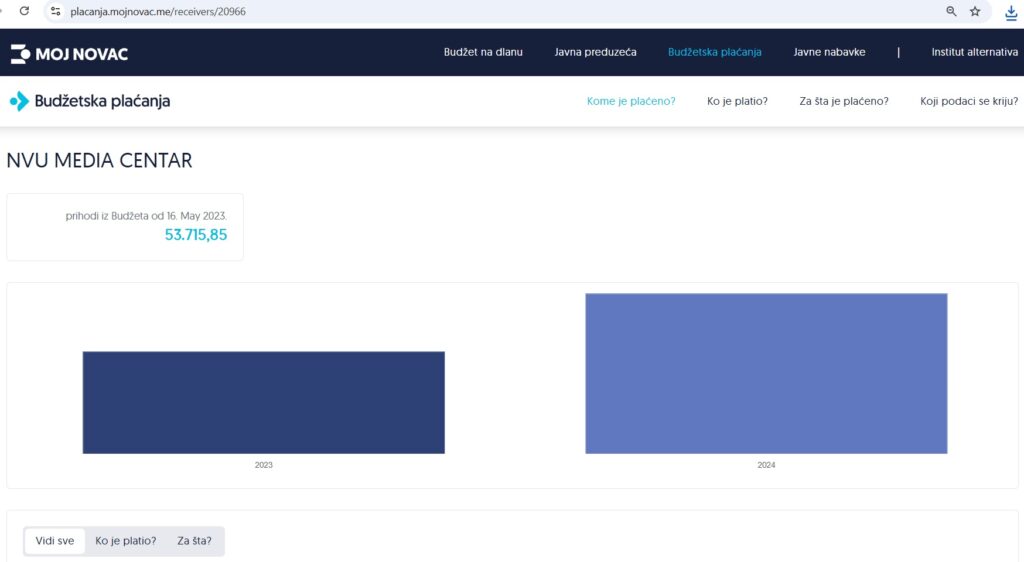
Task: Open Koji podaci se kriju? link
Action: [x=969, y=101]
